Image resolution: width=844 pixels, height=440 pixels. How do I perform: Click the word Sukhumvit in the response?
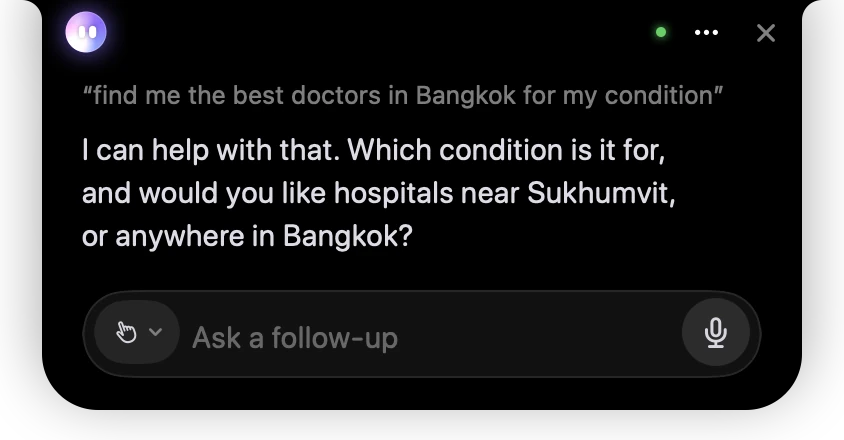(601, 193)
